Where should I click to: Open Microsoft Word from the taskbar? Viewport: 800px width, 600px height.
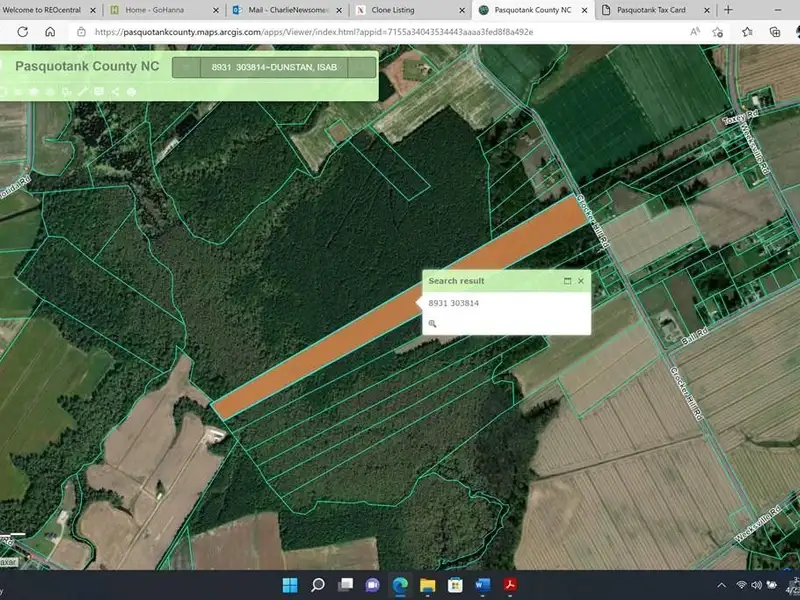click(480, 584)
